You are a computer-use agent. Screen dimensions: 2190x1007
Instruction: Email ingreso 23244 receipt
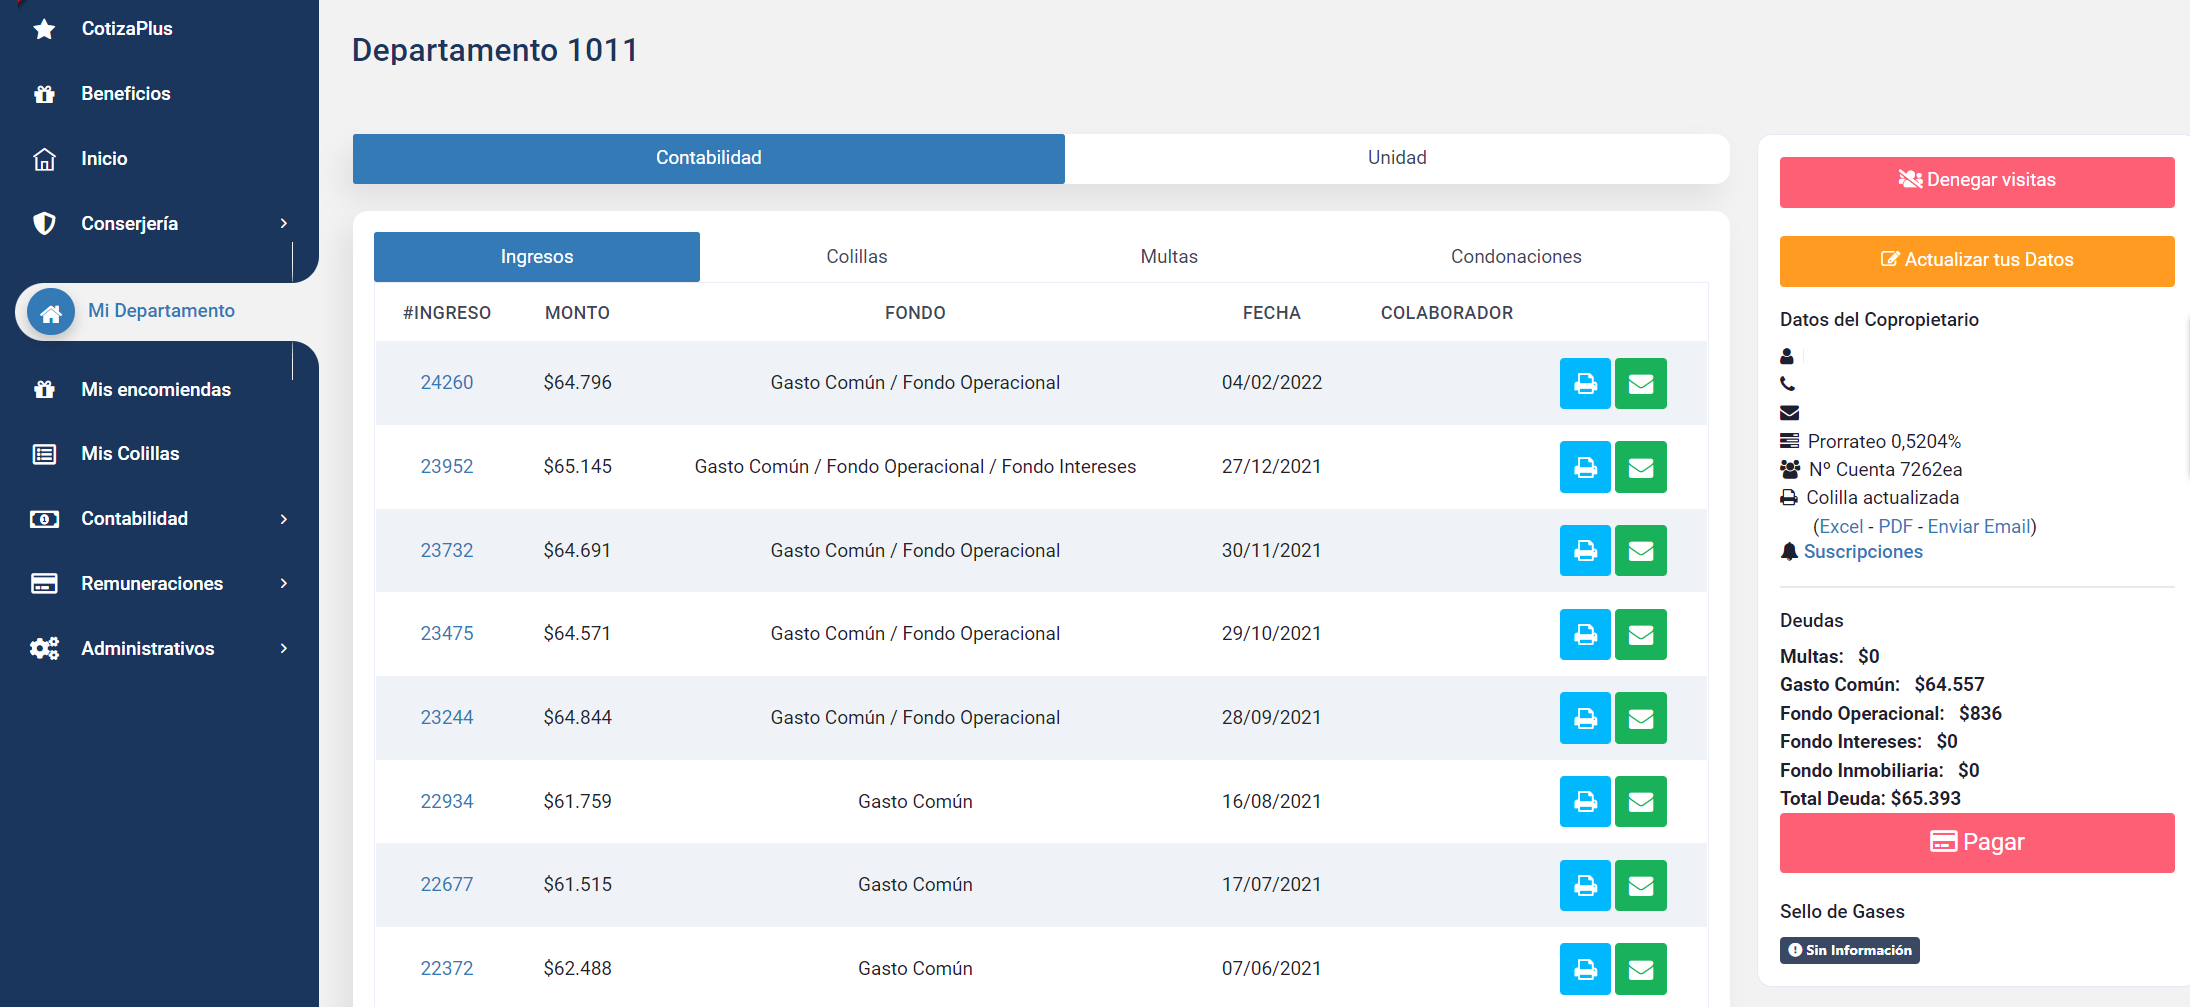coord(1641,718)
